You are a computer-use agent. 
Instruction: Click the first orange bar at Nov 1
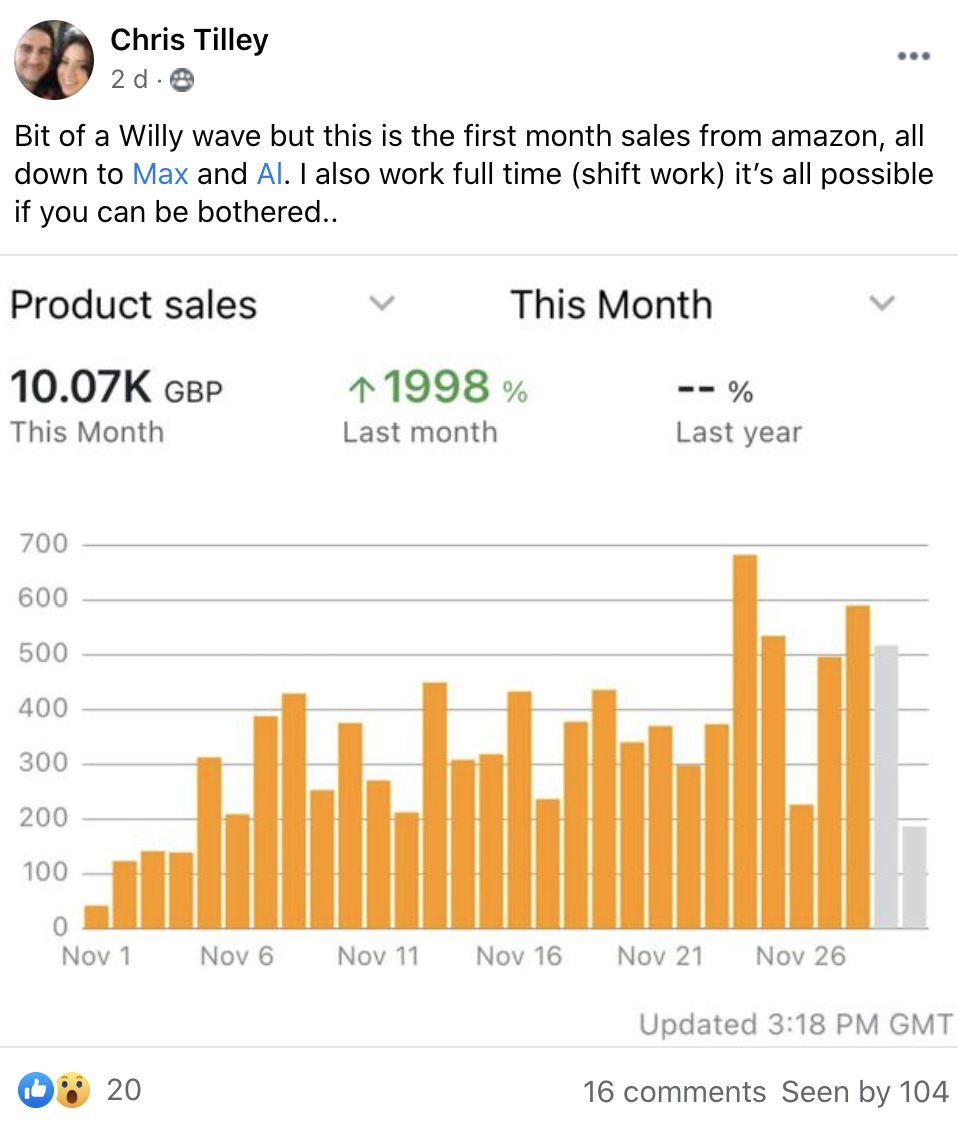(x=96, y=917)
